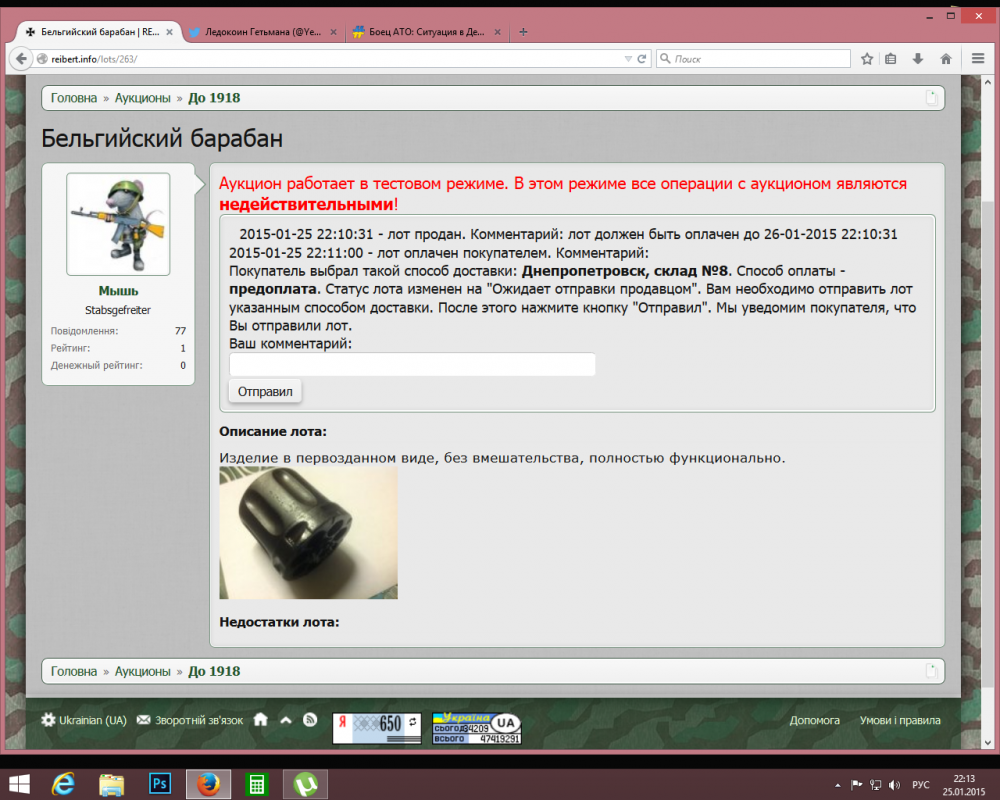Open bottom breadcrumb Аукционы link

(x=143, y=672)
